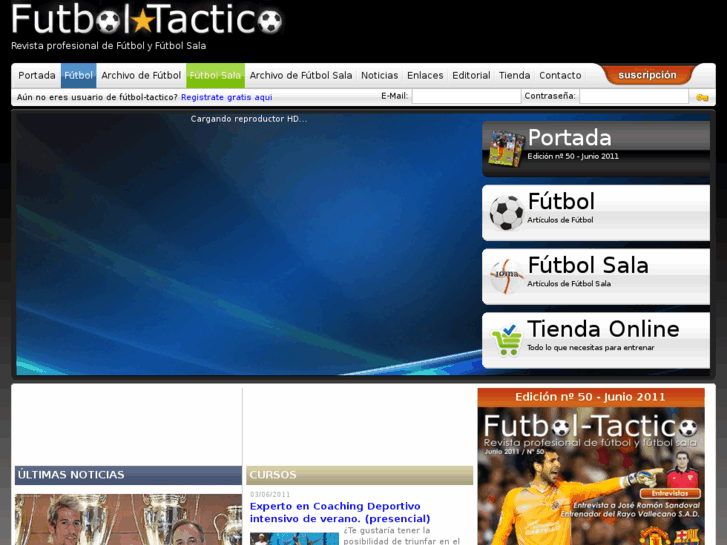
Task: Open the Tienda menu item
Action: tap(514, 75)
